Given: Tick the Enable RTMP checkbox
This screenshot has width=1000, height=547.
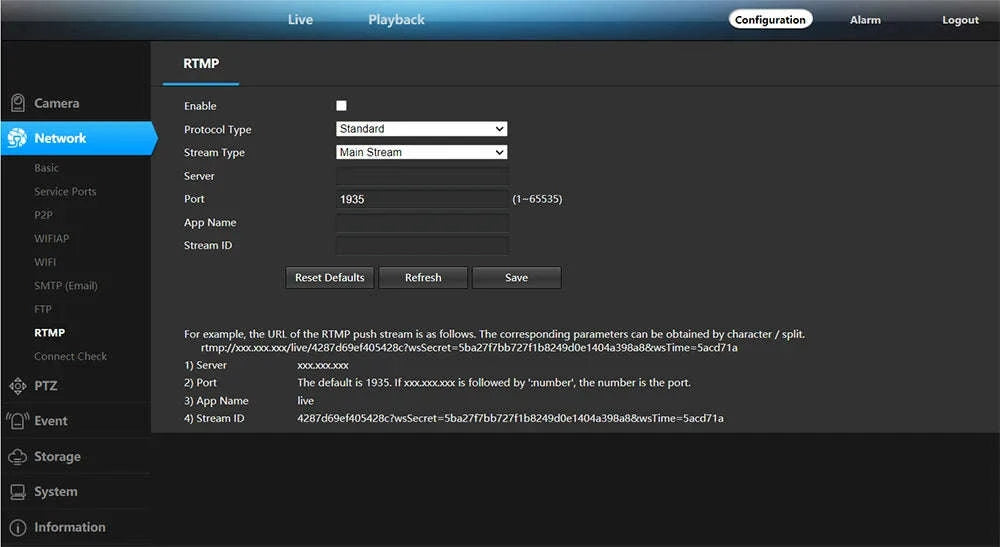Looking at the screenshot, I should [x=341, y=106].
